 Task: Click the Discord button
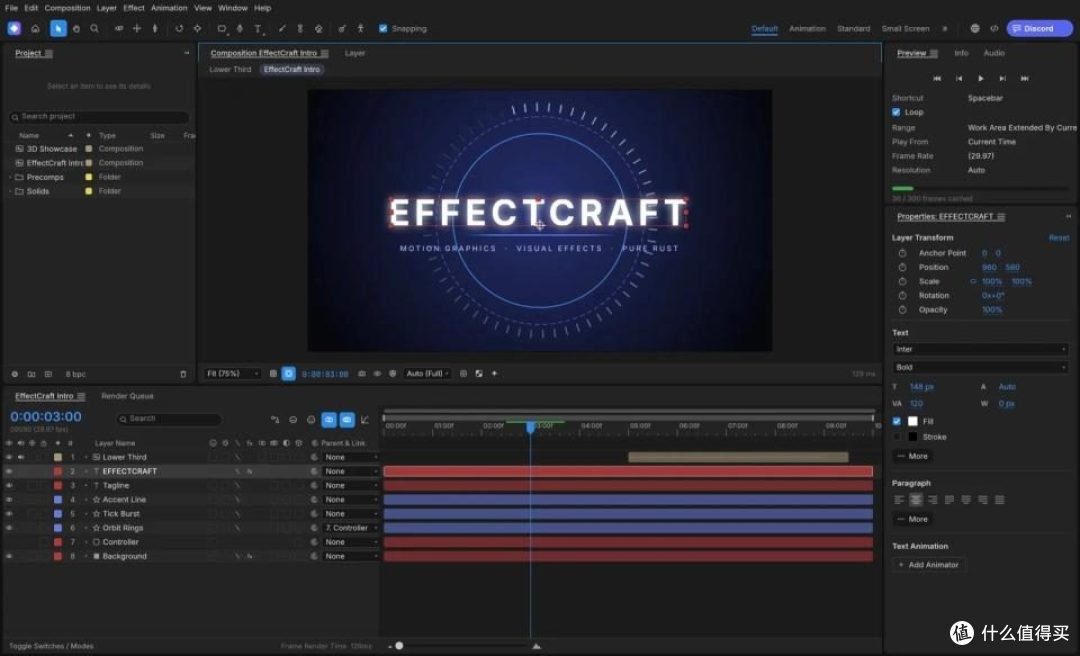tap(1039, 28)
